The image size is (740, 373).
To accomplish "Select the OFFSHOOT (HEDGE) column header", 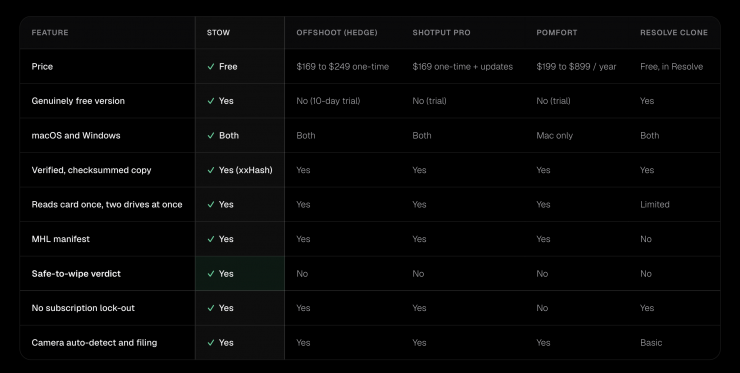I will [x=337, y=33].
